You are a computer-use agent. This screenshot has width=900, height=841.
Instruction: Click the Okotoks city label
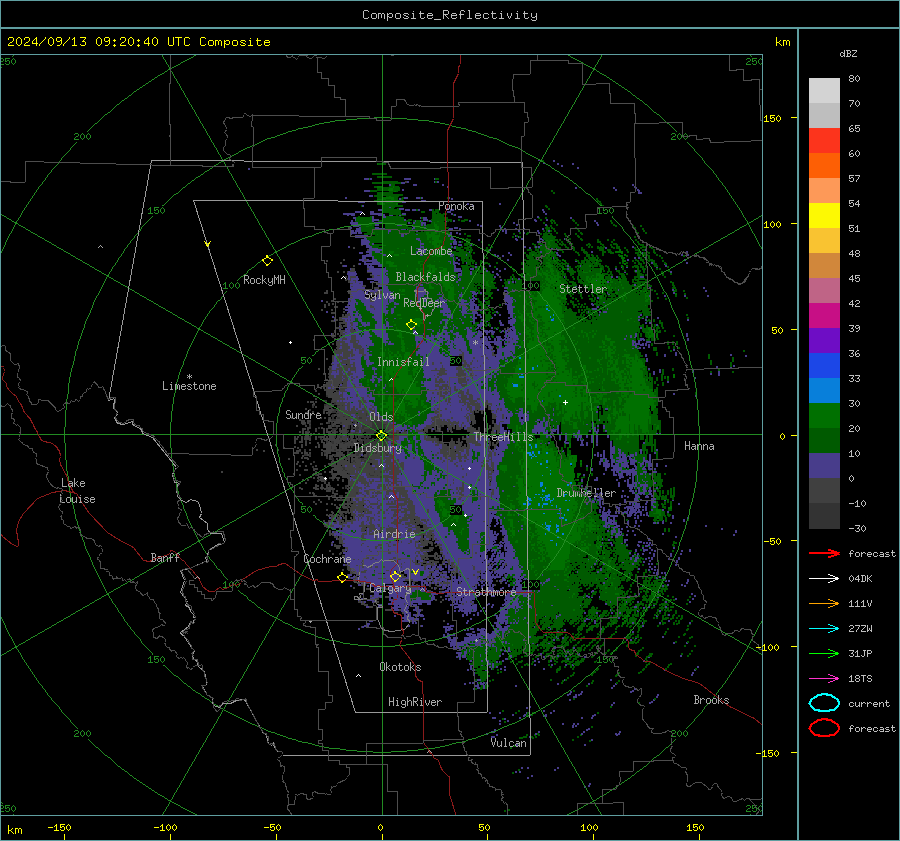click(400, 667)
